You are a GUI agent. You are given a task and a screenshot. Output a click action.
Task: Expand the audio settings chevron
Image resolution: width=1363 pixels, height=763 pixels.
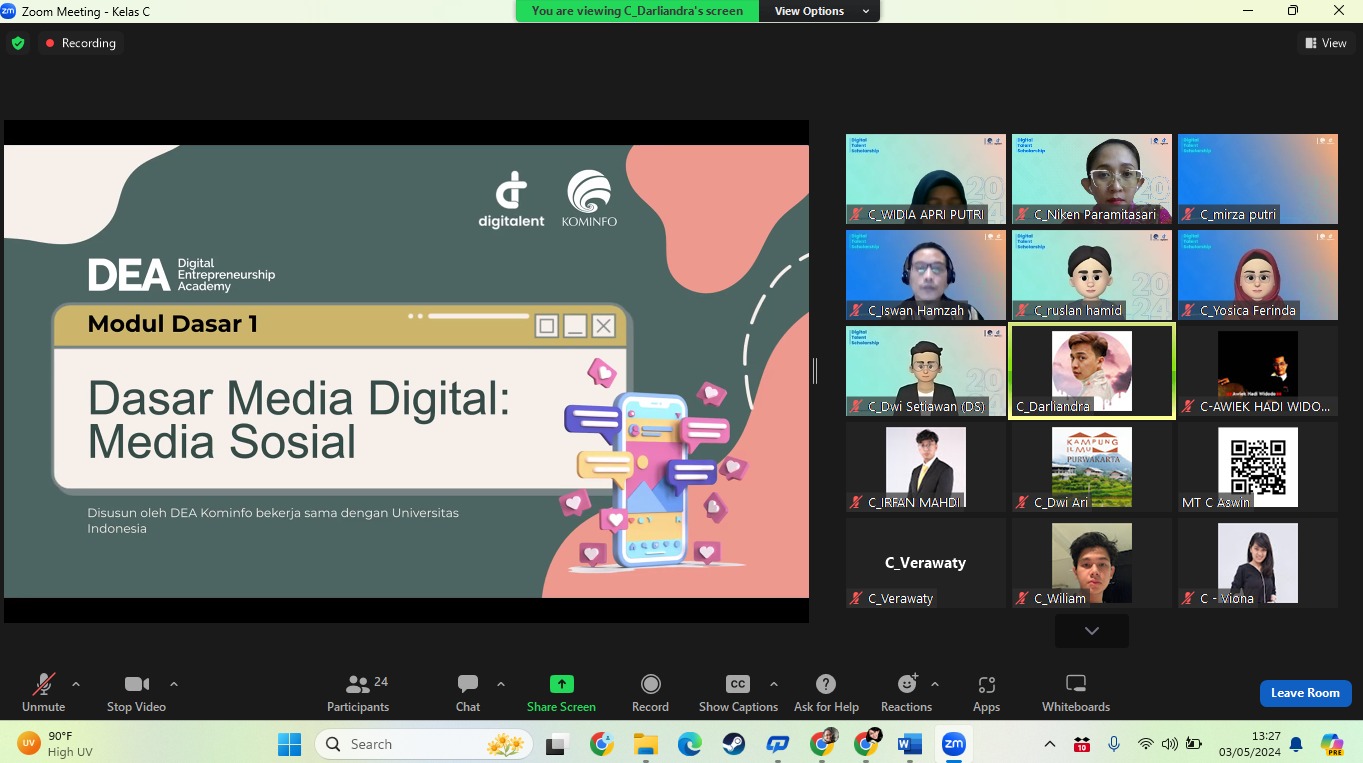click(76, 684)
